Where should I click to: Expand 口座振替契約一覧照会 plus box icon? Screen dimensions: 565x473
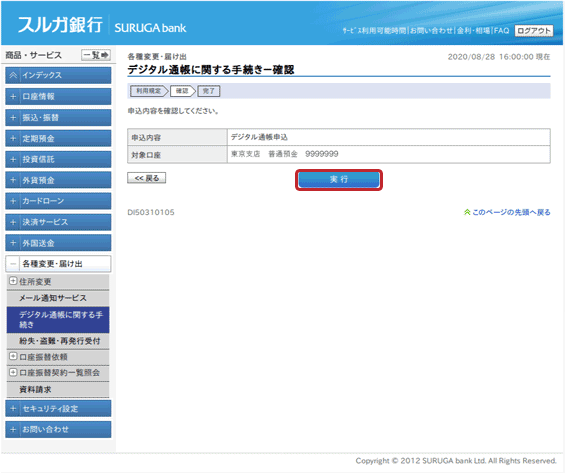(13, 372)
